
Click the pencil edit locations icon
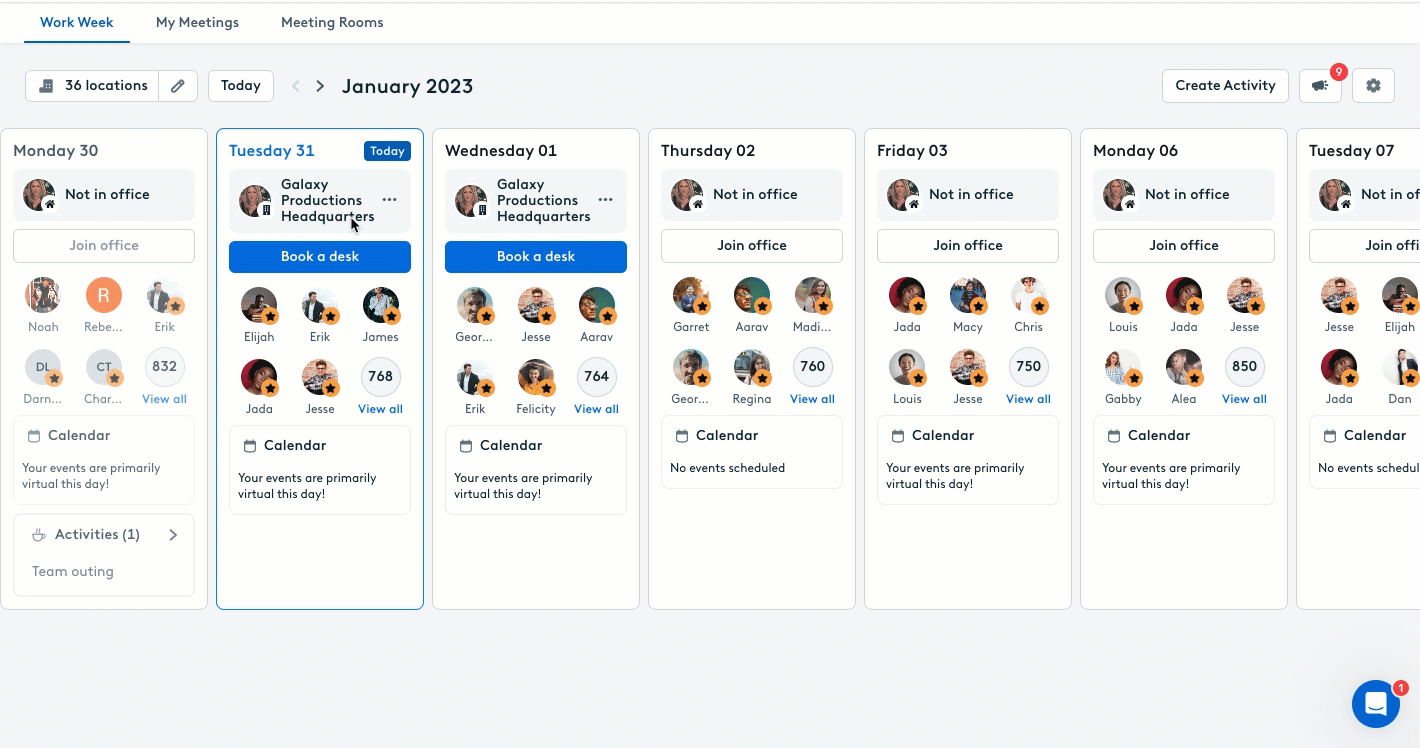click(178, 86)
